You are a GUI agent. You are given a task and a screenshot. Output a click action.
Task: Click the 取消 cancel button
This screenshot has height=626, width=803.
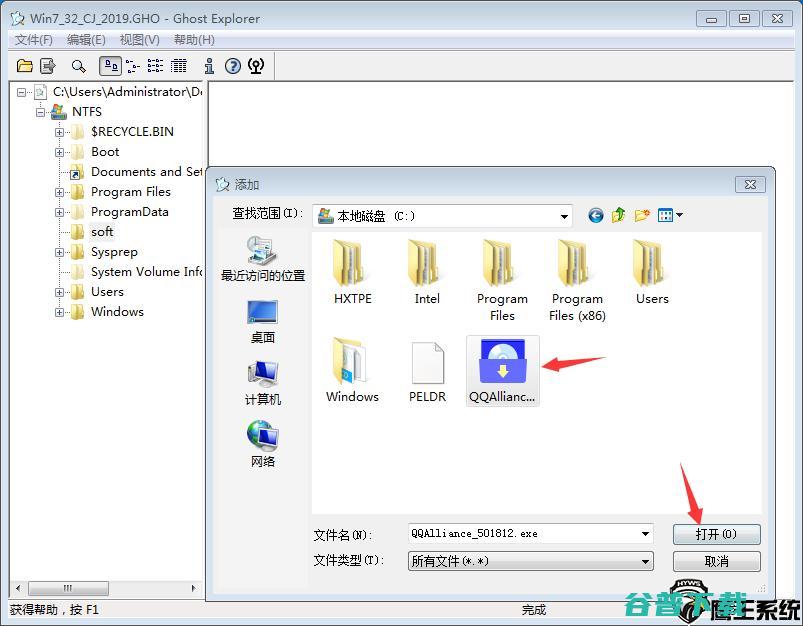pos(716,562)
